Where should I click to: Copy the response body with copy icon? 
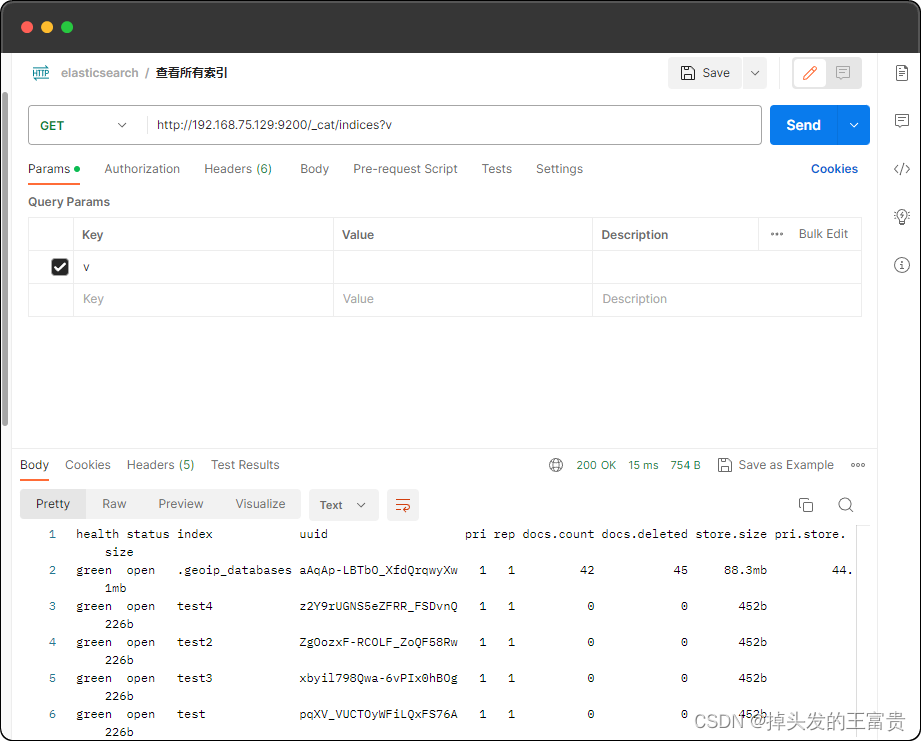pos(806,505)
